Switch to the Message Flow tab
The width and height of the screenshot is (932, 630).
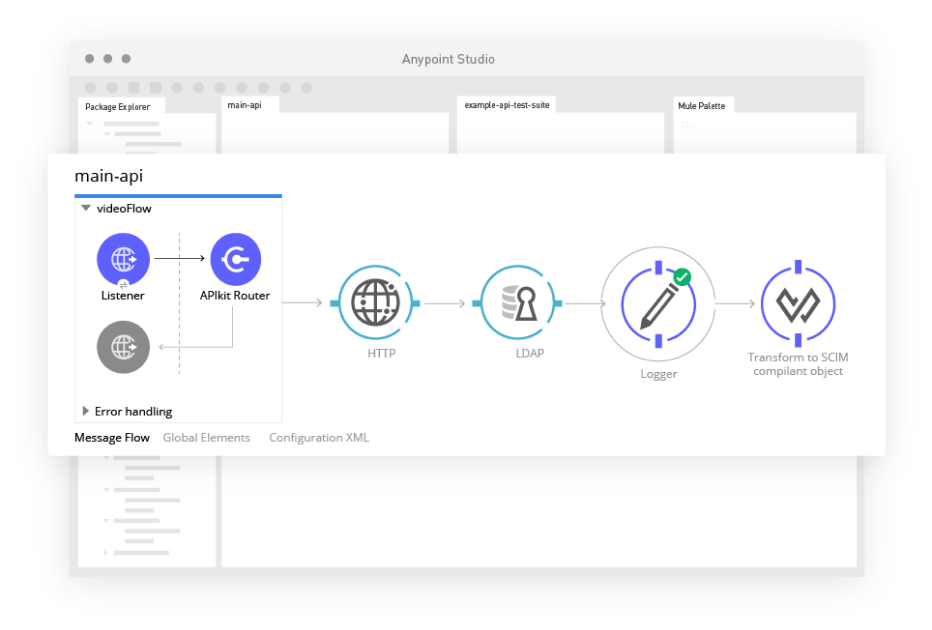112,438
